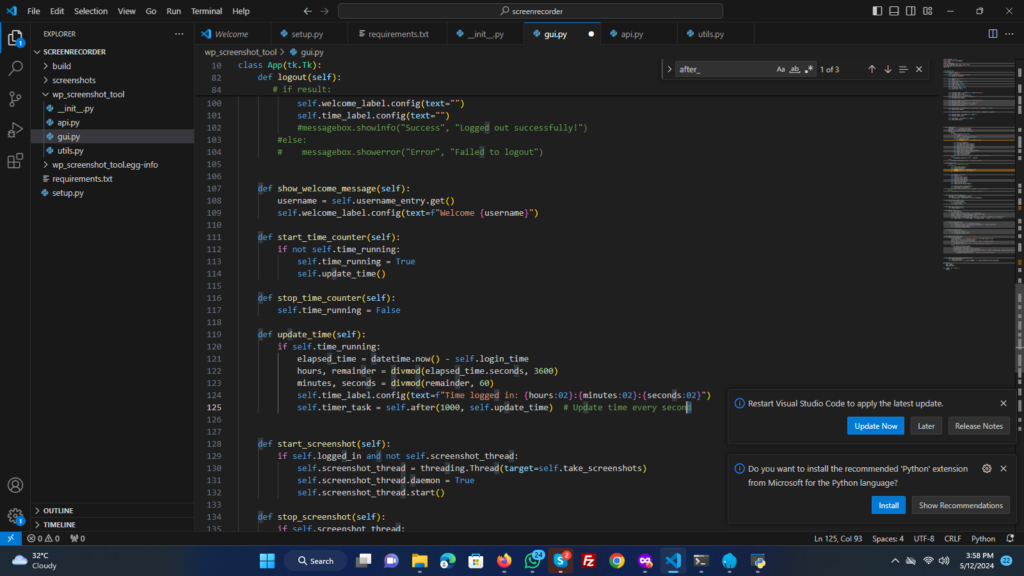Expand the build folder

coord(61,66)
